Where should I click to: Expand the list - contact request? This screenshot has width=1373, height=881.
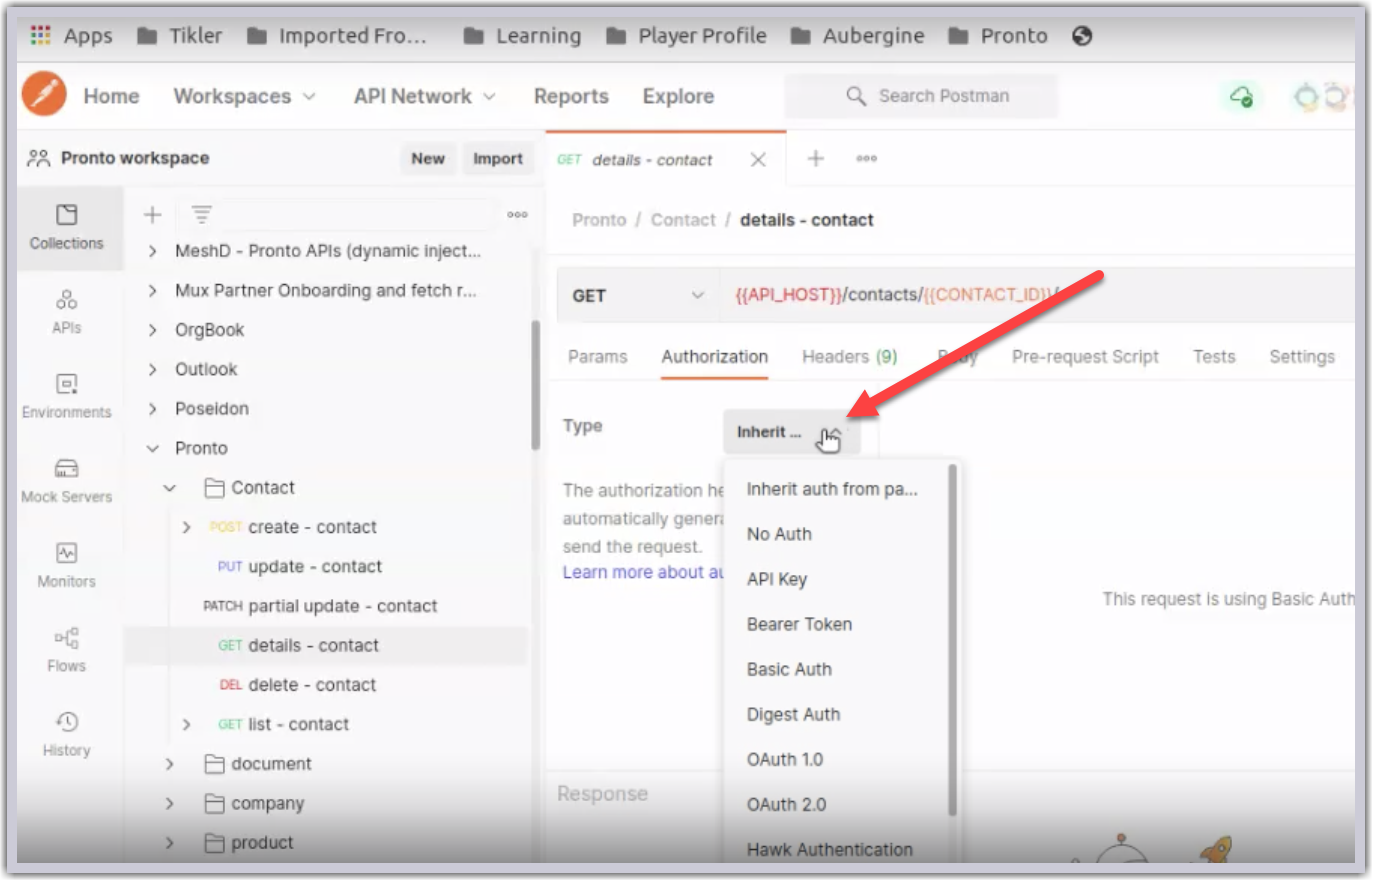[187, 724]
